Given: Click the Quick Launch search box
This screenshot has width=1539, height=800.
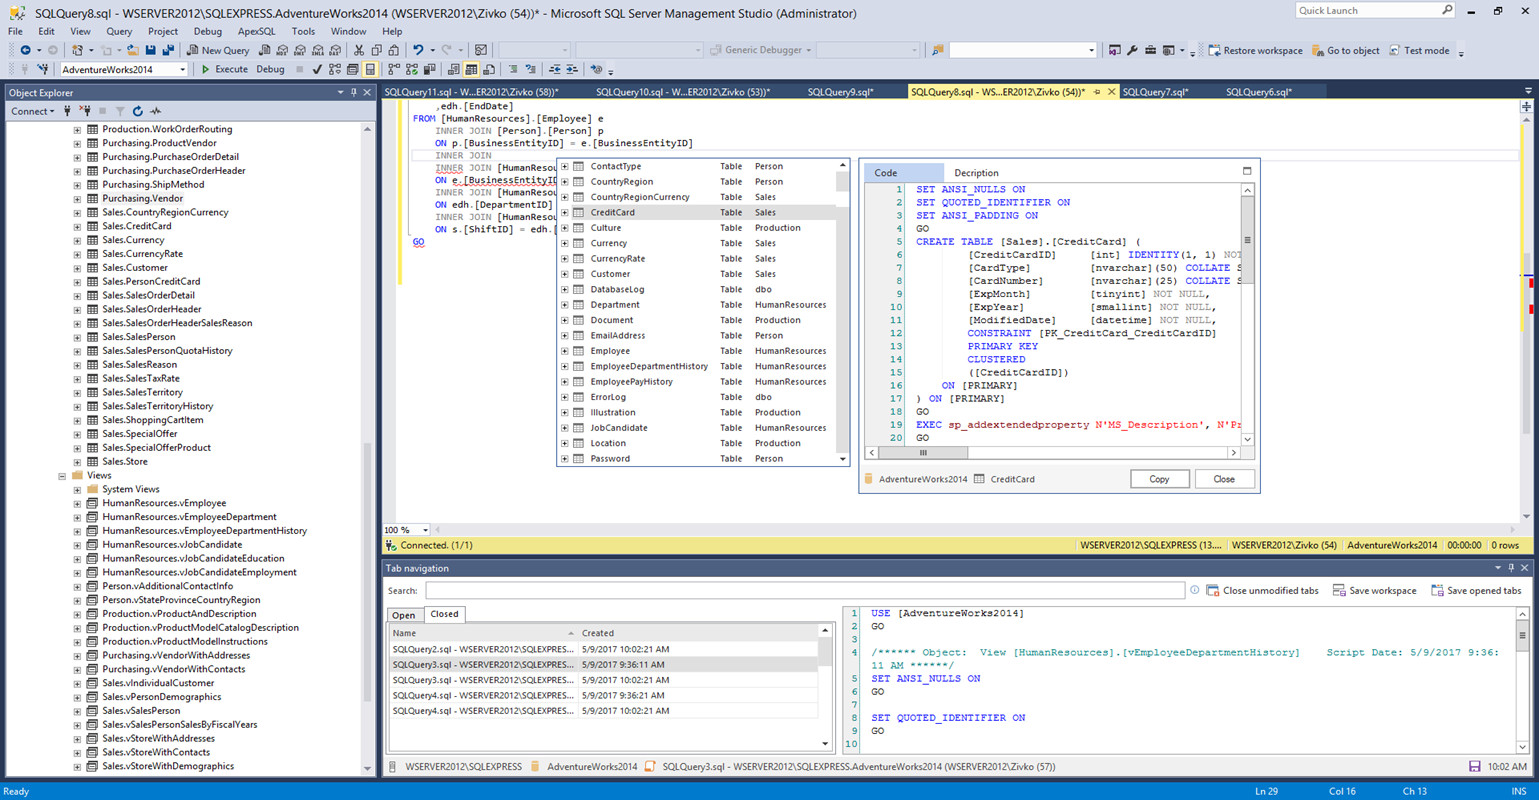Looking at the screenshot, I should 1375,10.
